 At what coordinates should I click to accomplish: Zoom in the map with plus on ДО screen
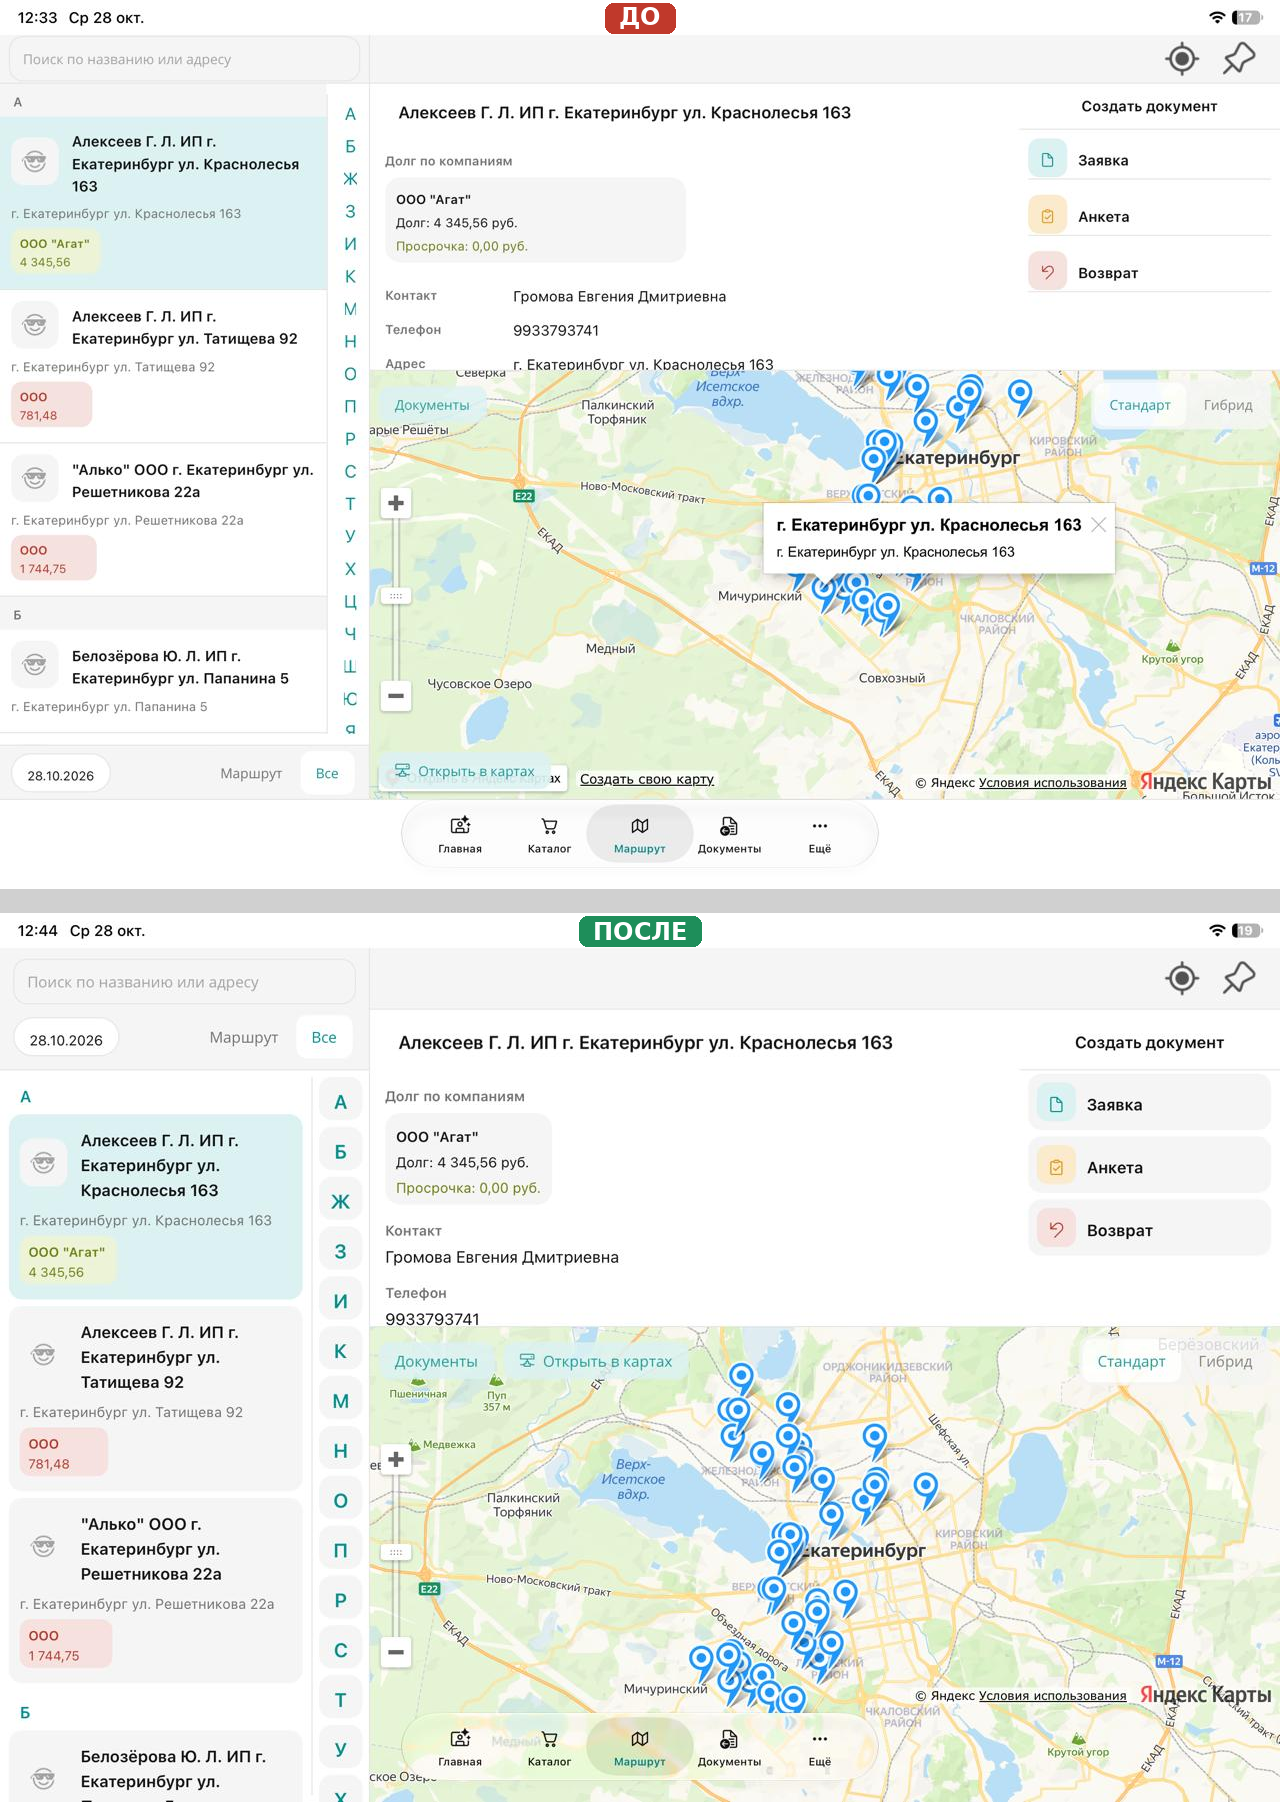396,503
